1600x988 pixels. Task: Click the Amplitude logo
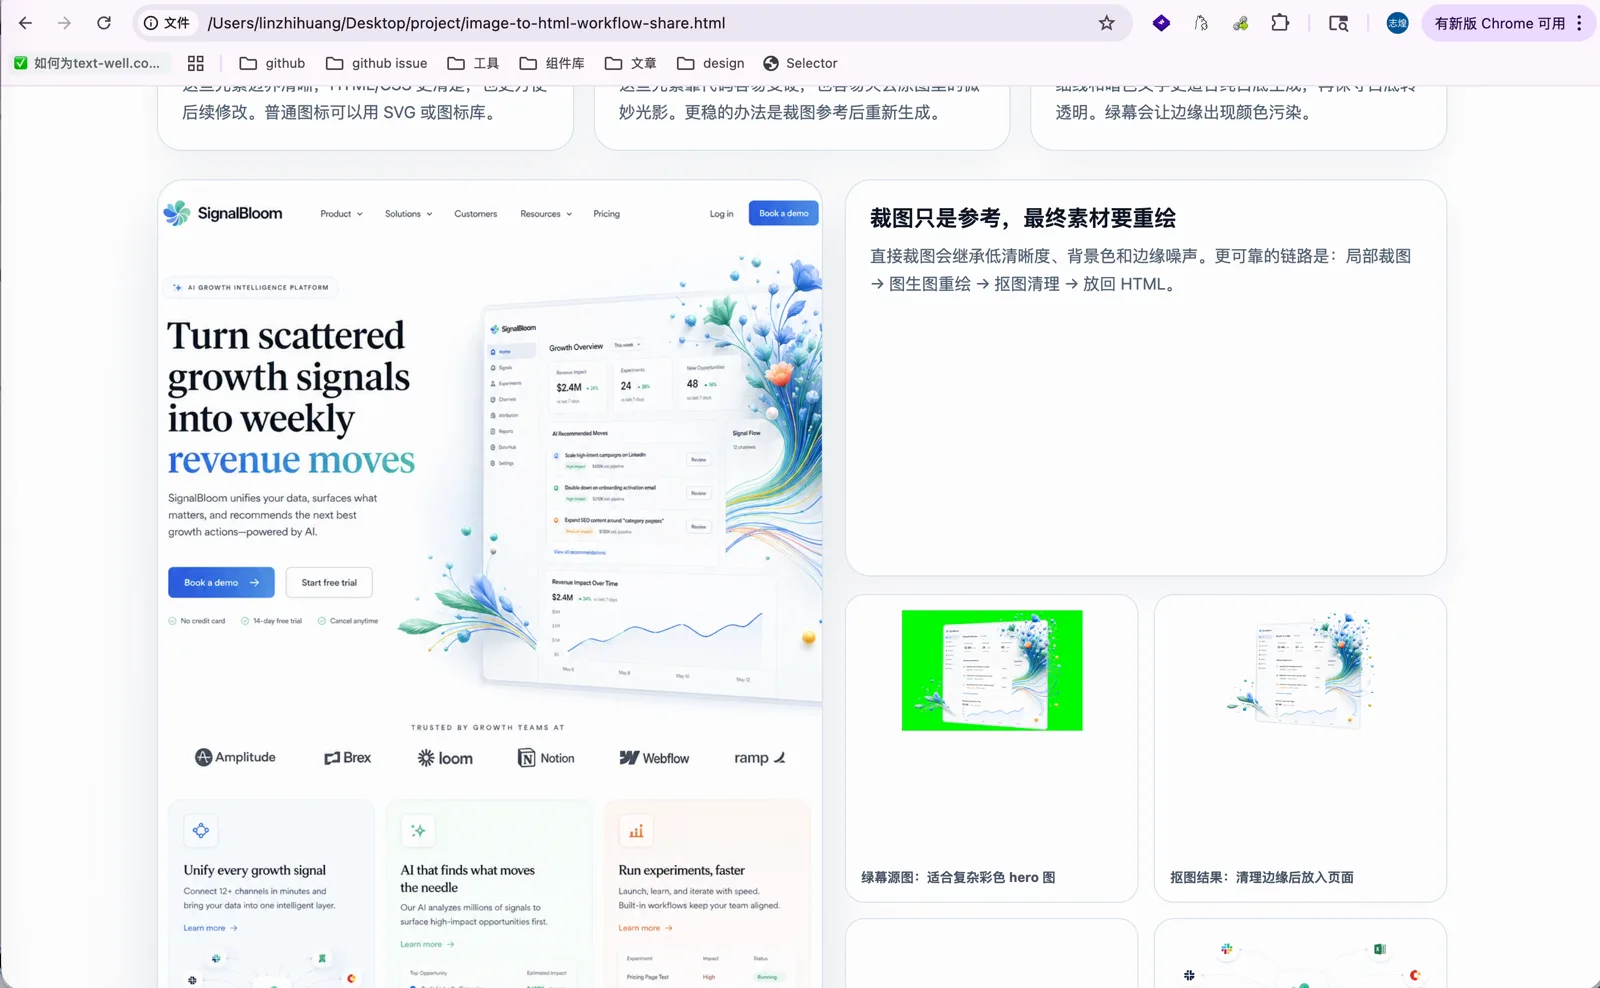[235, 757]
